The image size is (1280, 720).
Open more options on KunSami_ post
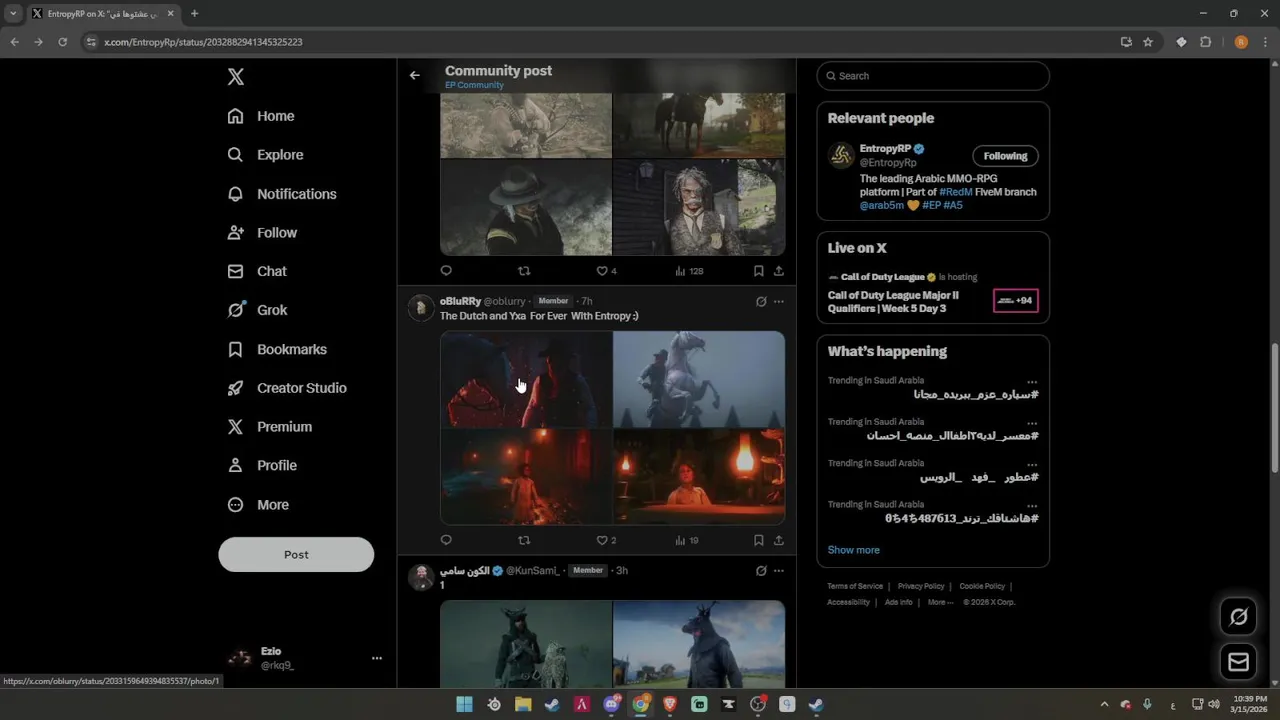point(779,570)
